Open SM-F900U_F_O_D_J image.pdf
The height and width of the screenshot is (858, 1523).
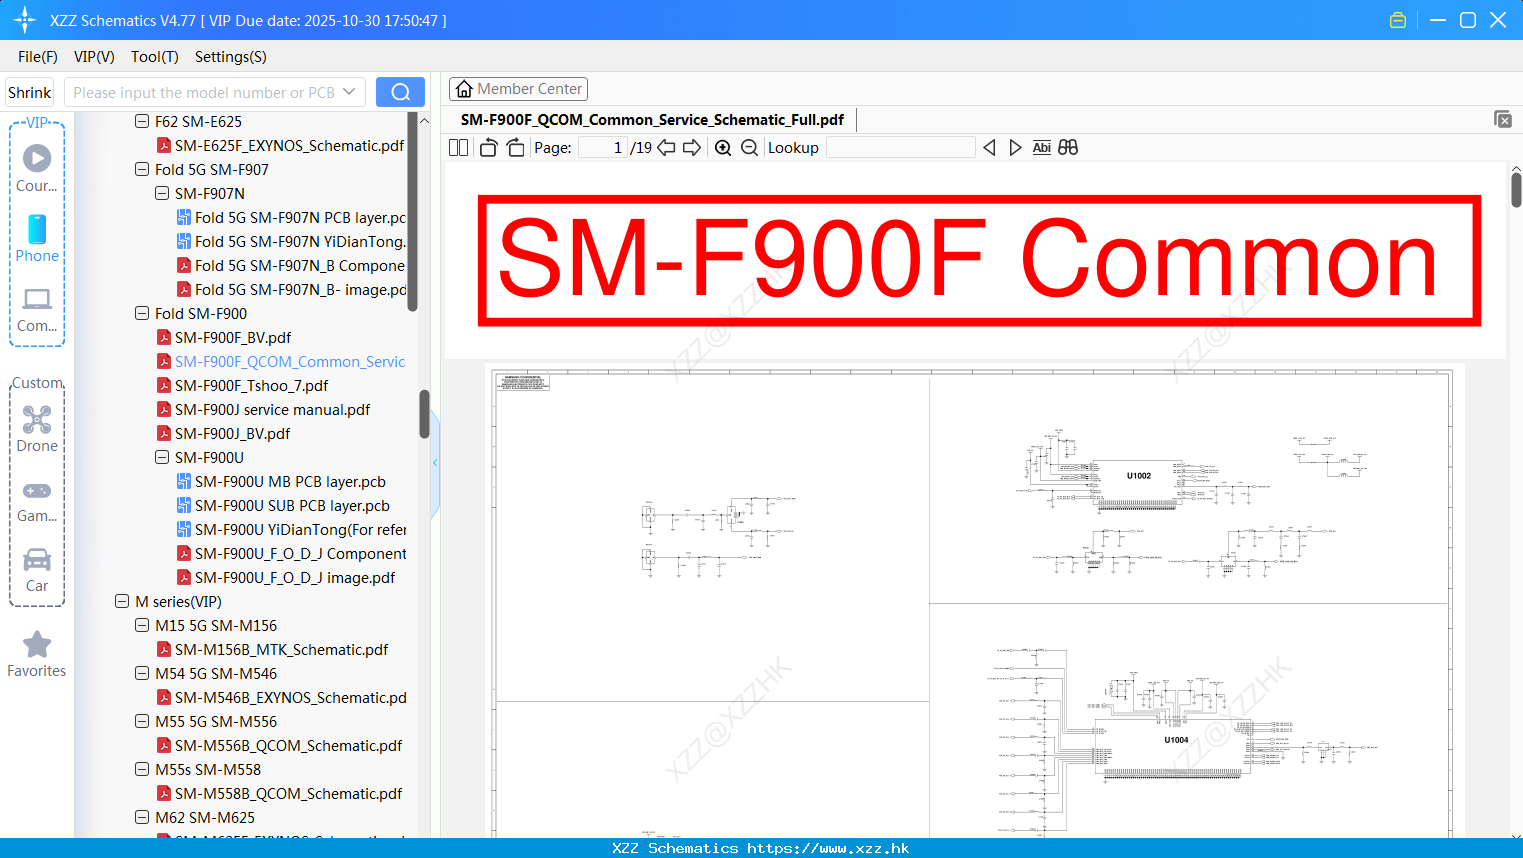[x=294, y=578]
